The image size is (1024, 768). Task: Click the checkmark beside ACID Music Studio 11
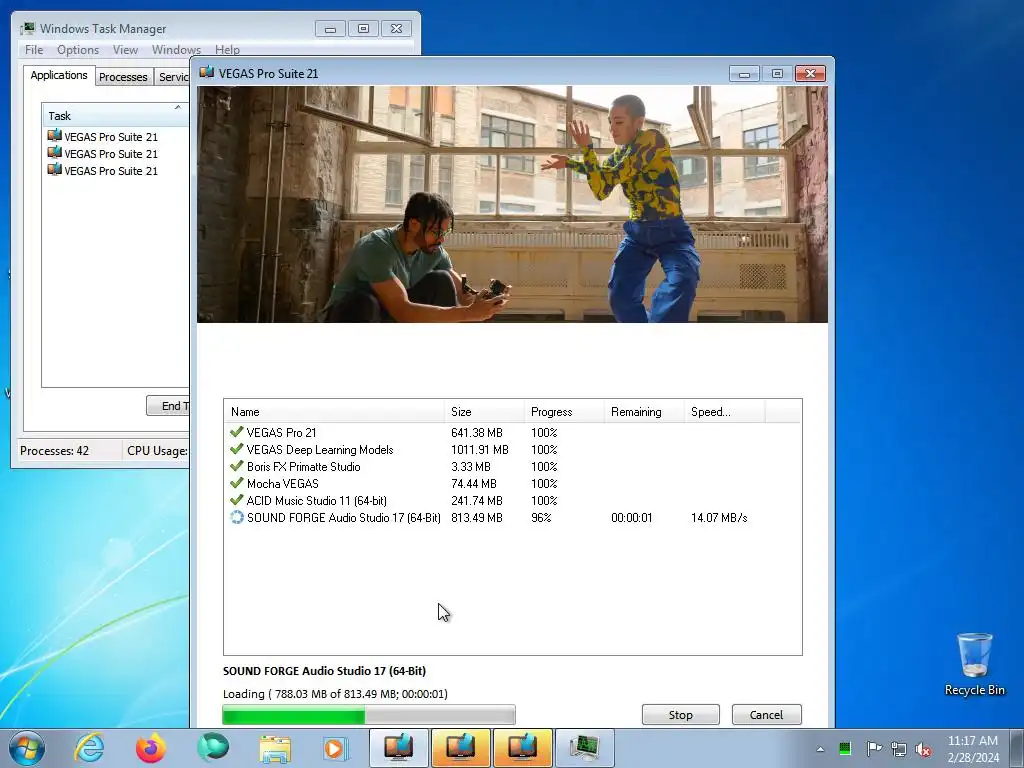click(236, 500)
